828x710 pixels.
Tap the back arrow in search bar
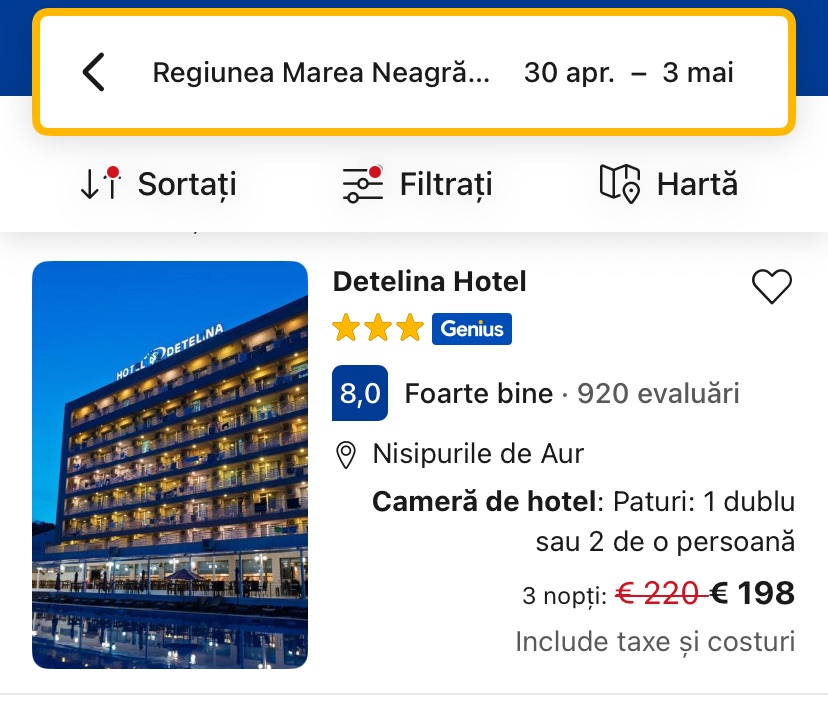(93, 73)
